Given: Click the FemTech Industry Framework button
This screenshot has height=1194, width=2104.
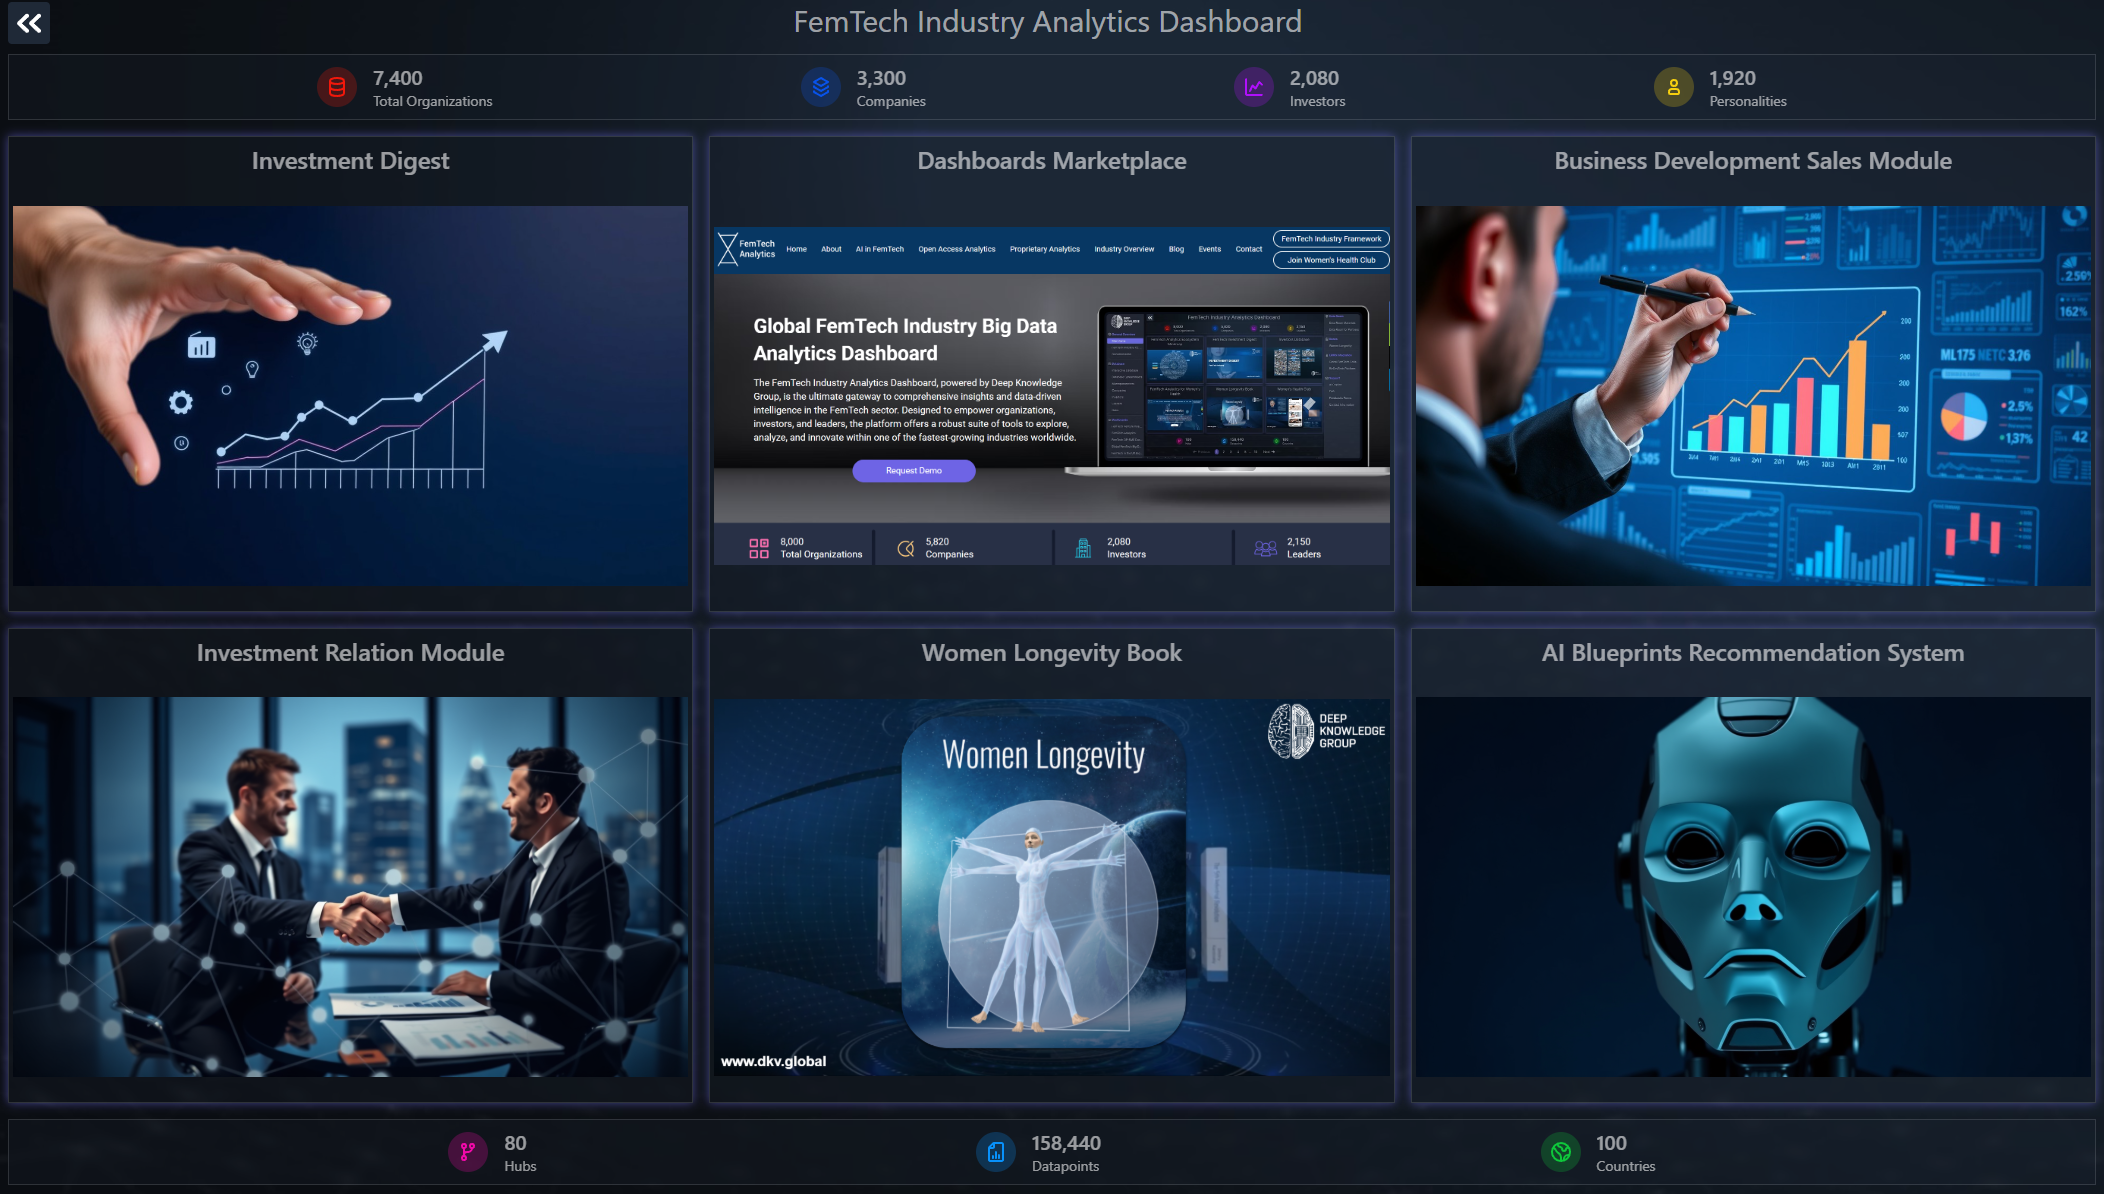Looking at the screenshot, I should [x=1330, y=239].
